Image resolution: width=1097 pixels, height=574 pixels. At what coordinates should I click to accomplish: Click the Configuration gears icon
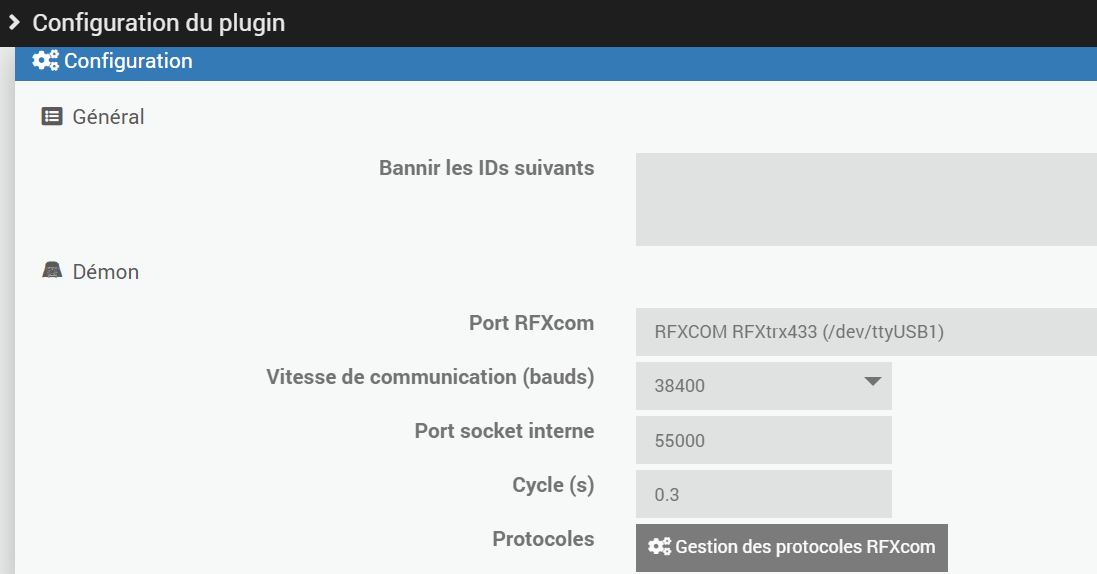(45, 61)
